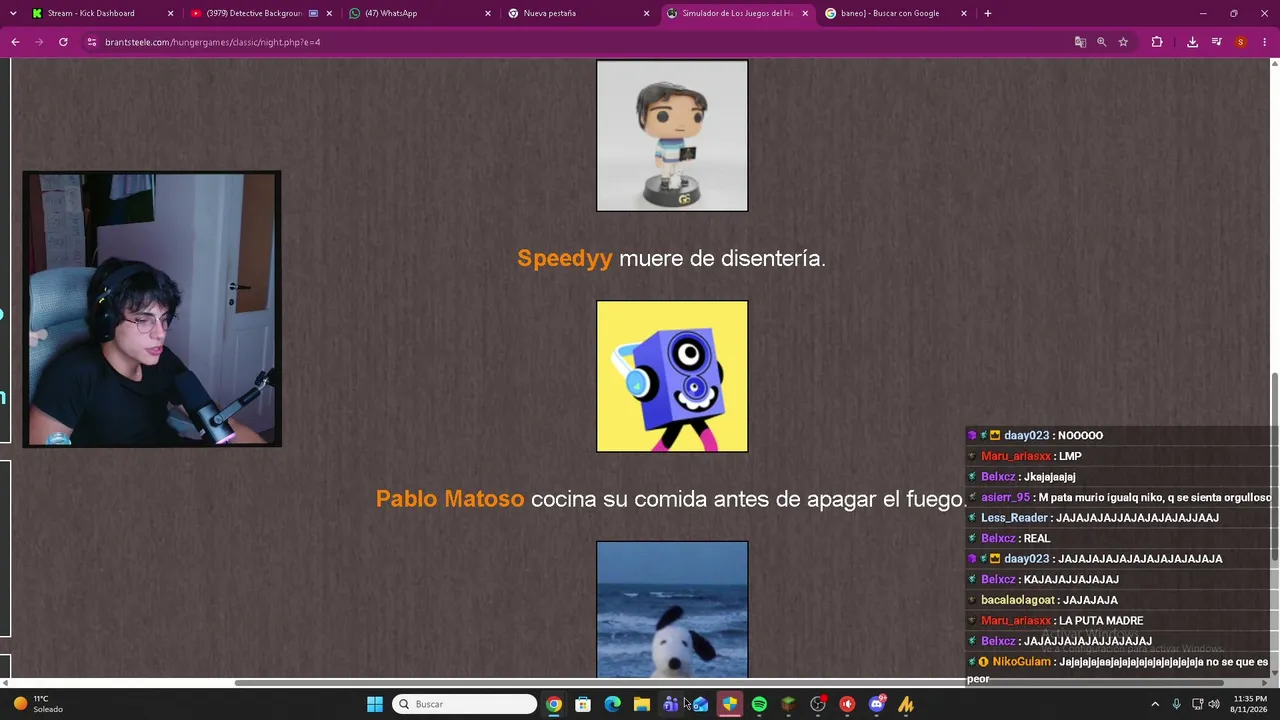Click the streamer webcam overlay

(152, 309)
